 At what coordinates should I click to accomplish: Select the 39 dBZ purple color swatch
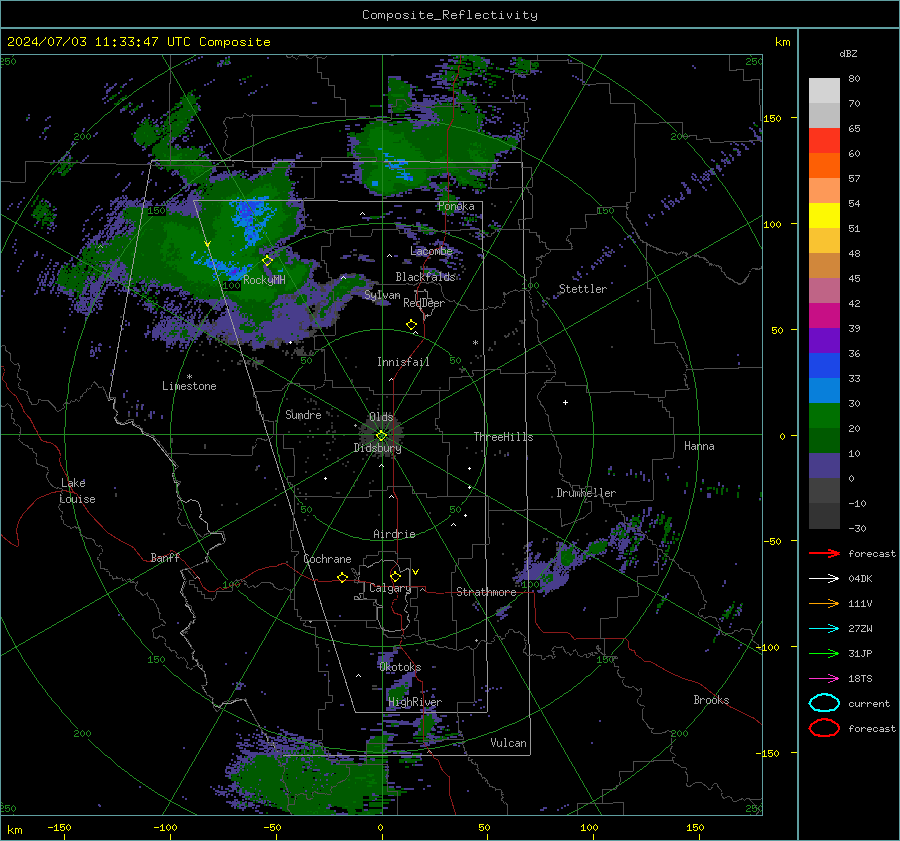[x=824, y=340]
